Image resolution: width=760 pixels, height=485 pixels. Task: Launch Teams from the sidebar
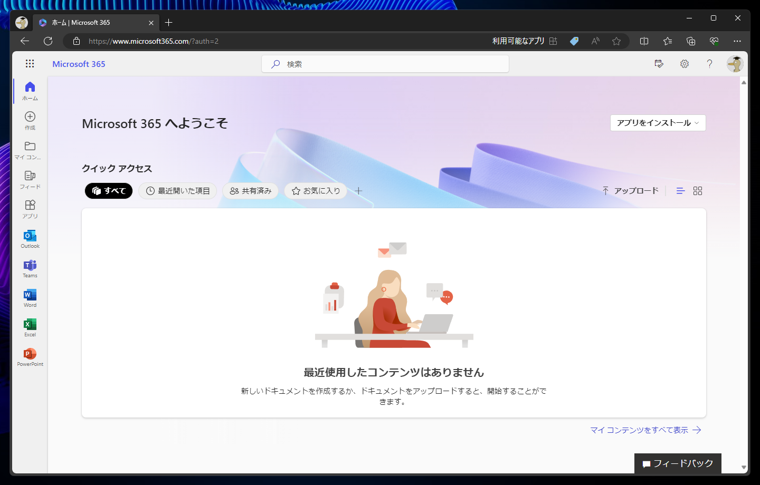[x=30, y=268]
